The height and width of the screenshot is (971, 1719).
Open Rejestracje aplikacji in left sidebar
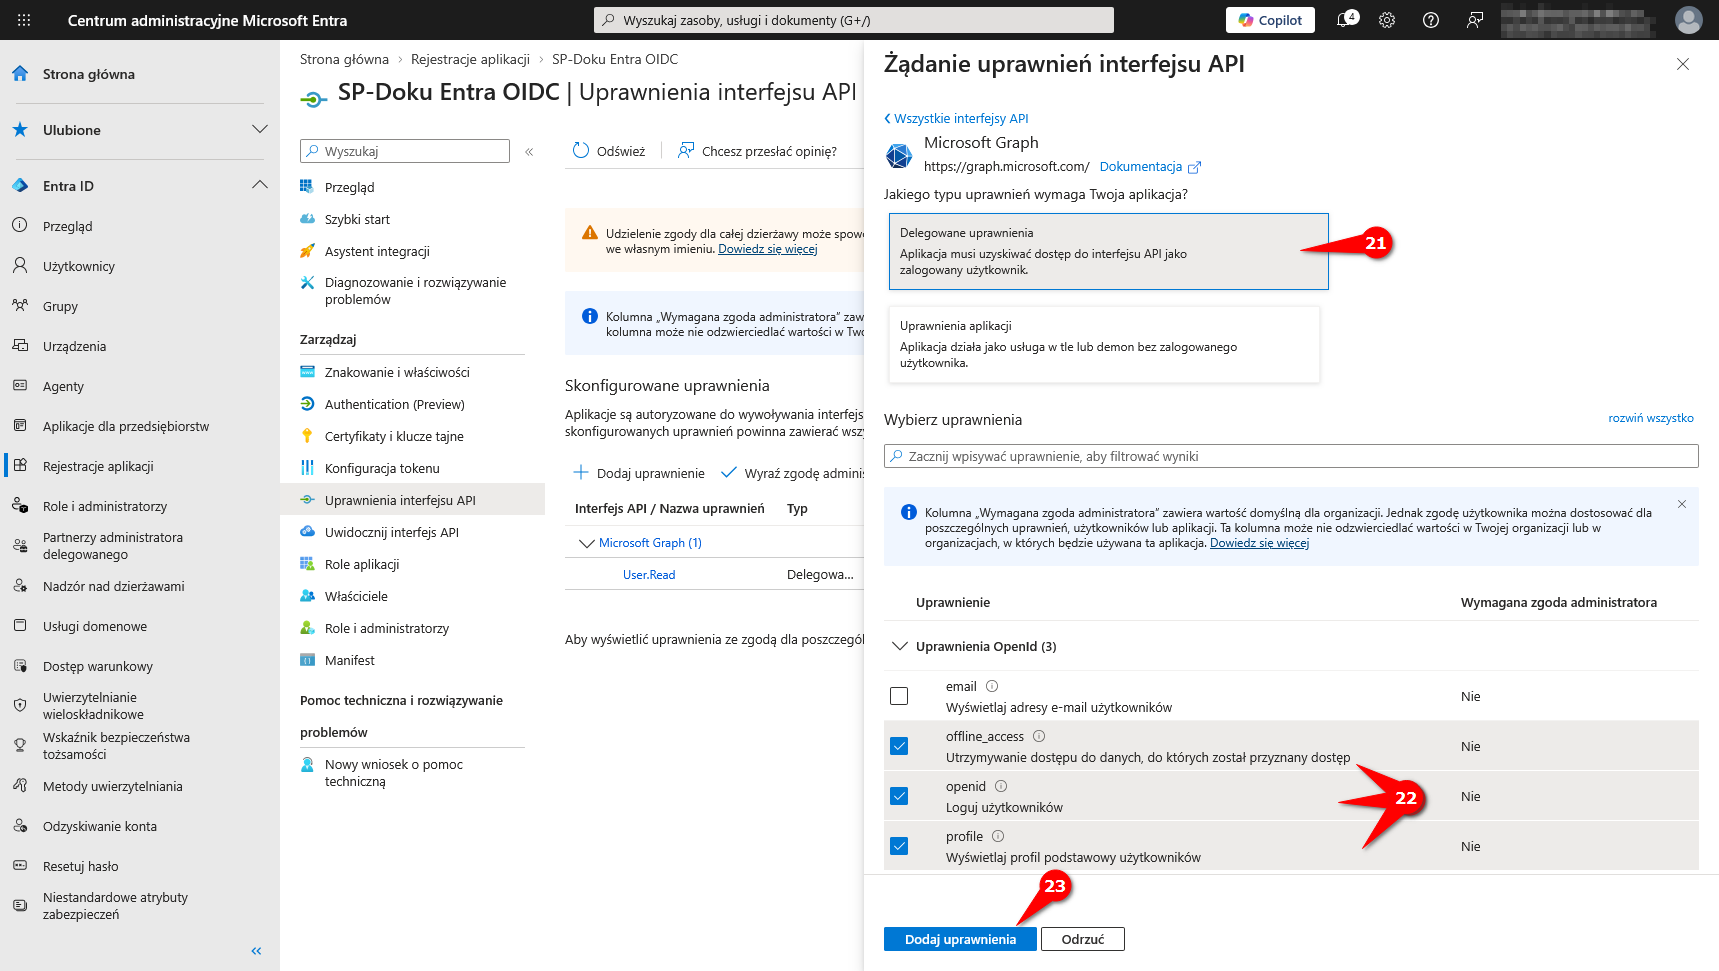click(98, 466)
